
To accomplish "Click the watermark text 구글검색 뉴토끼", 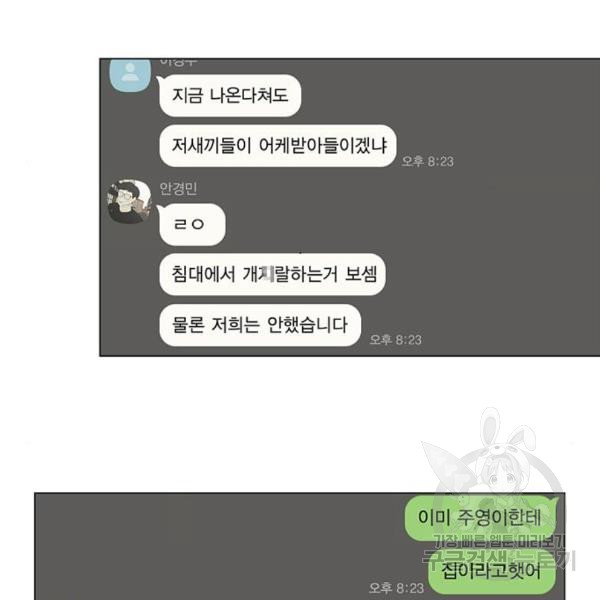I will [498, 559].
